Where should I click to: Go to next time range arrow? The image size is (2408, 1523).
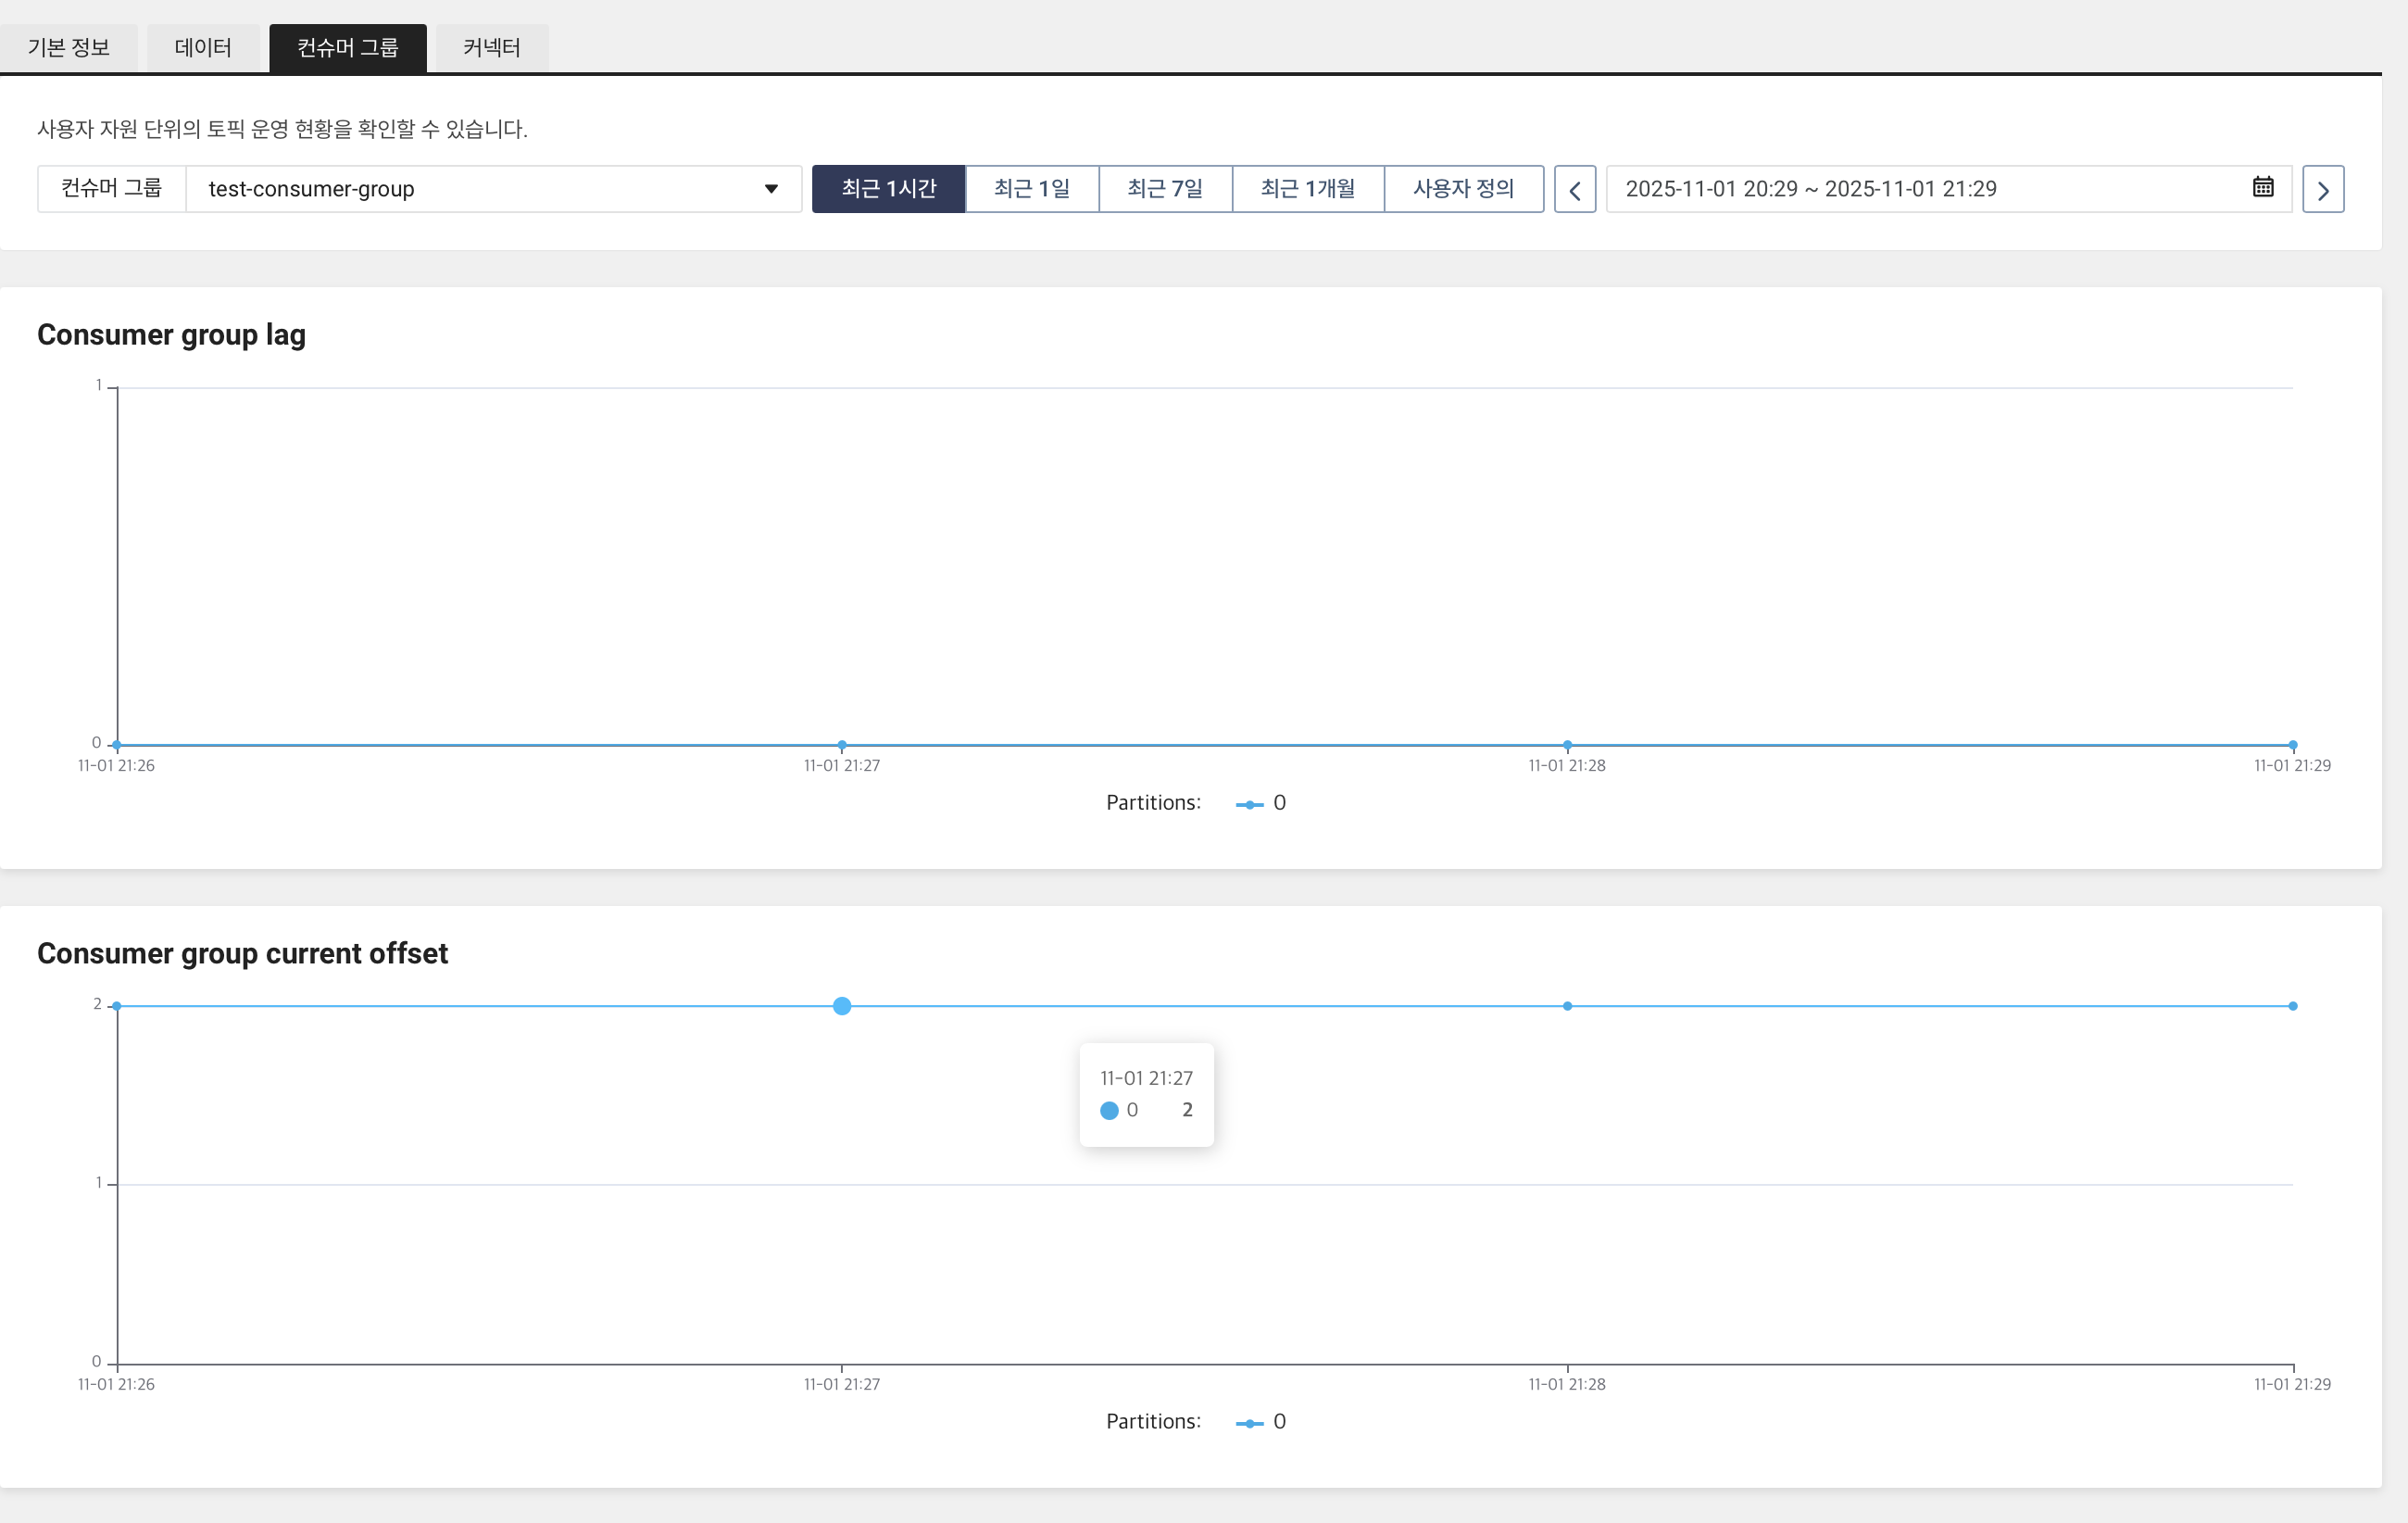(2322, 189)
